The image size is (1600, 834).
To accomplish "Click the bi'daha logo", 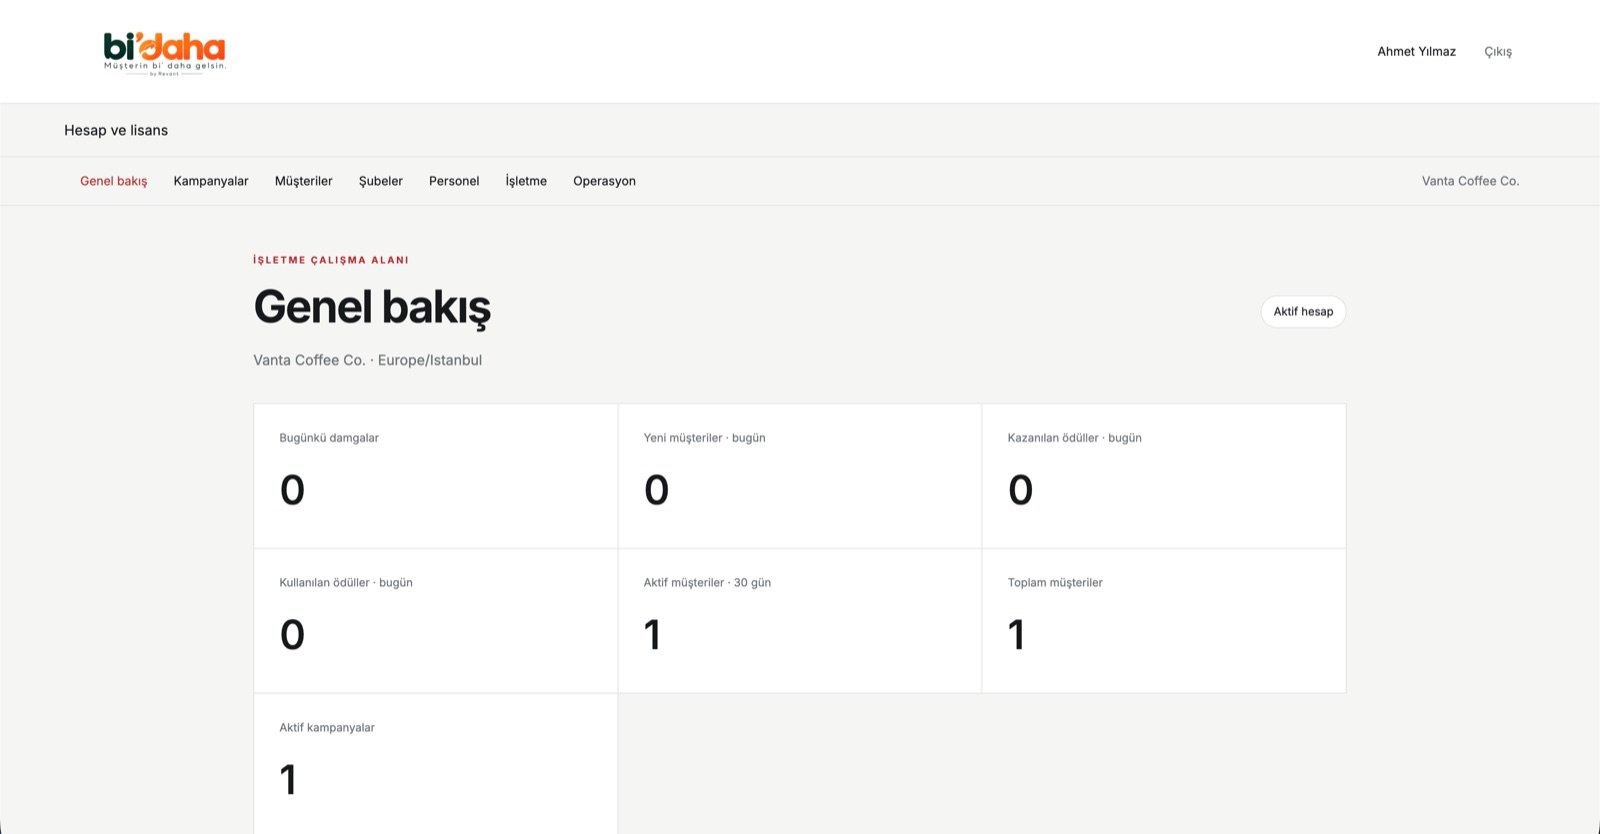I will (165, 54).
